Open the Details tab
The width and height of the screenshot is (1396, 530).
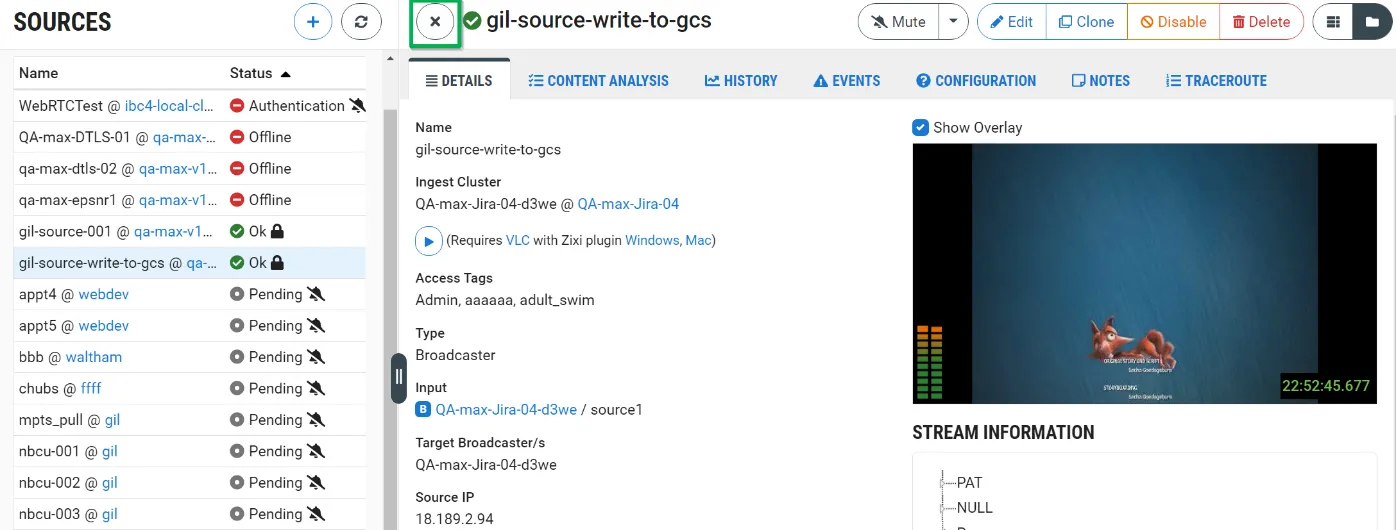pyautogui.click(x=459, y=81)
